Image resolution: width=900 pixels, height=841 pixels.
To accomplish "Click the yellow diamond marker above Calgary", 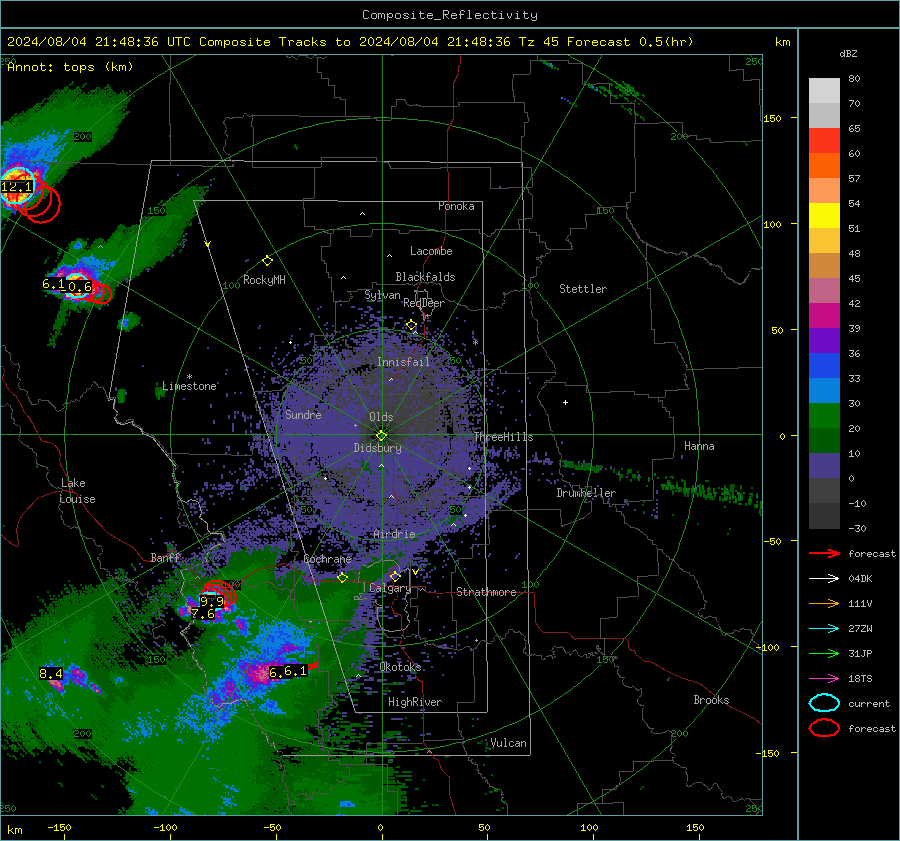I will pos(395,576).
